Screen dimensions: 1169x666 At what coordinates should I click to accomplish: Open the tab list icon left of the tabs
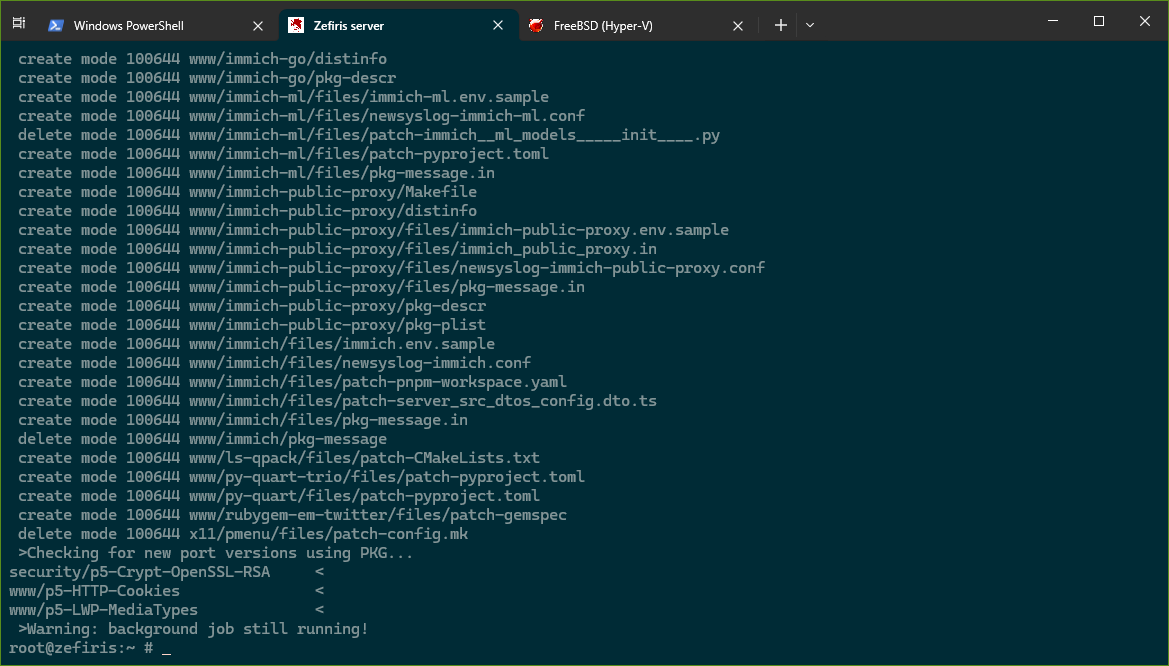pyautogui.click(x=19, y=23)
